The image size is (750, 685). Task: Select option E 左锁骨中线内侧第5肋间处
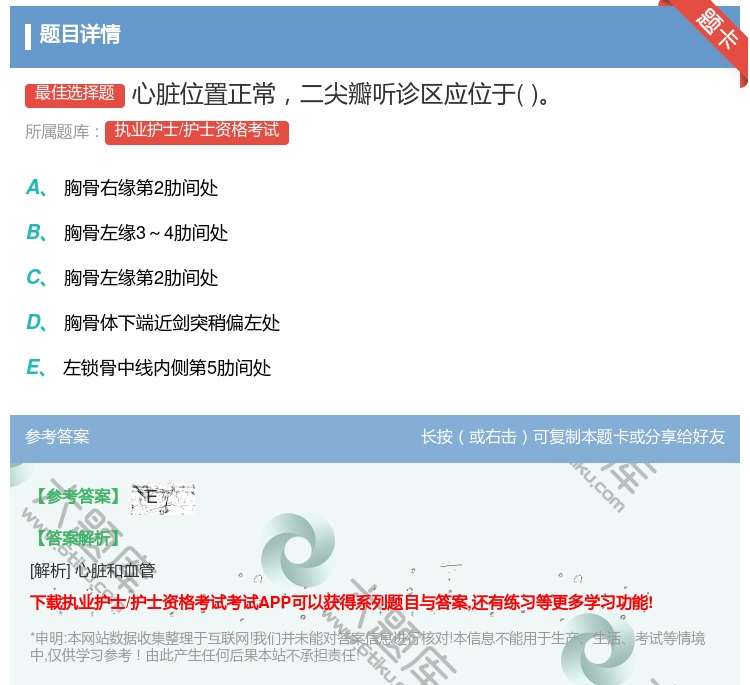point(149,368)
